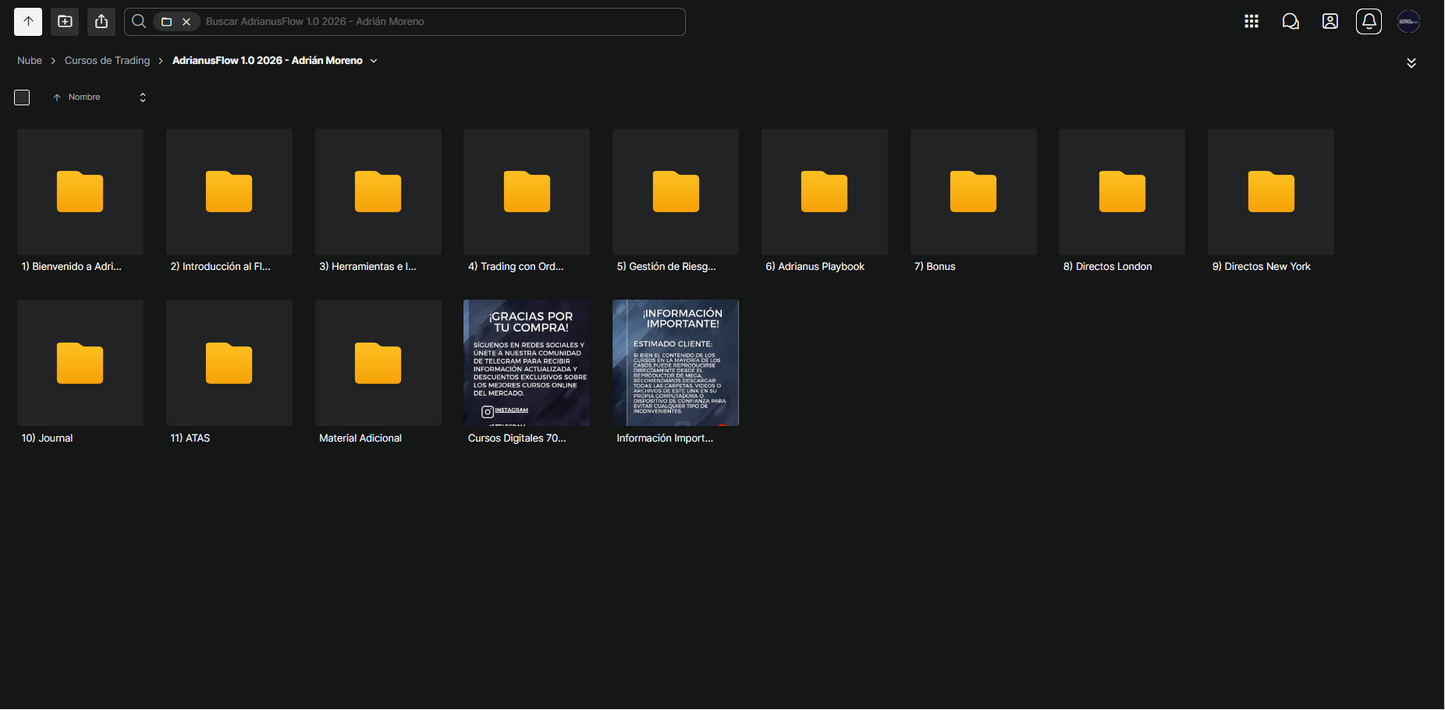
Task: Click the share folder icon
Action: coord(101,21)
